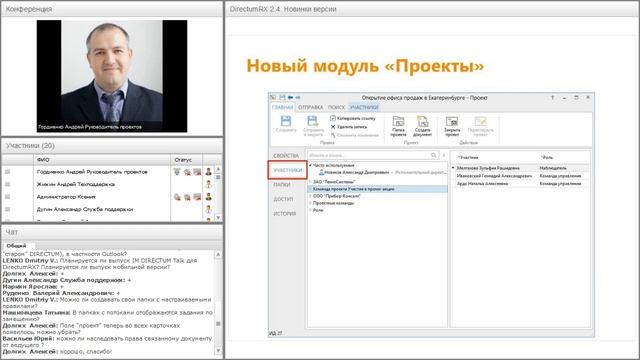Viewport: 640px width, 360px height.
Task: Select the УЧАСТНИКИ side tab
Action: [287, 170]
